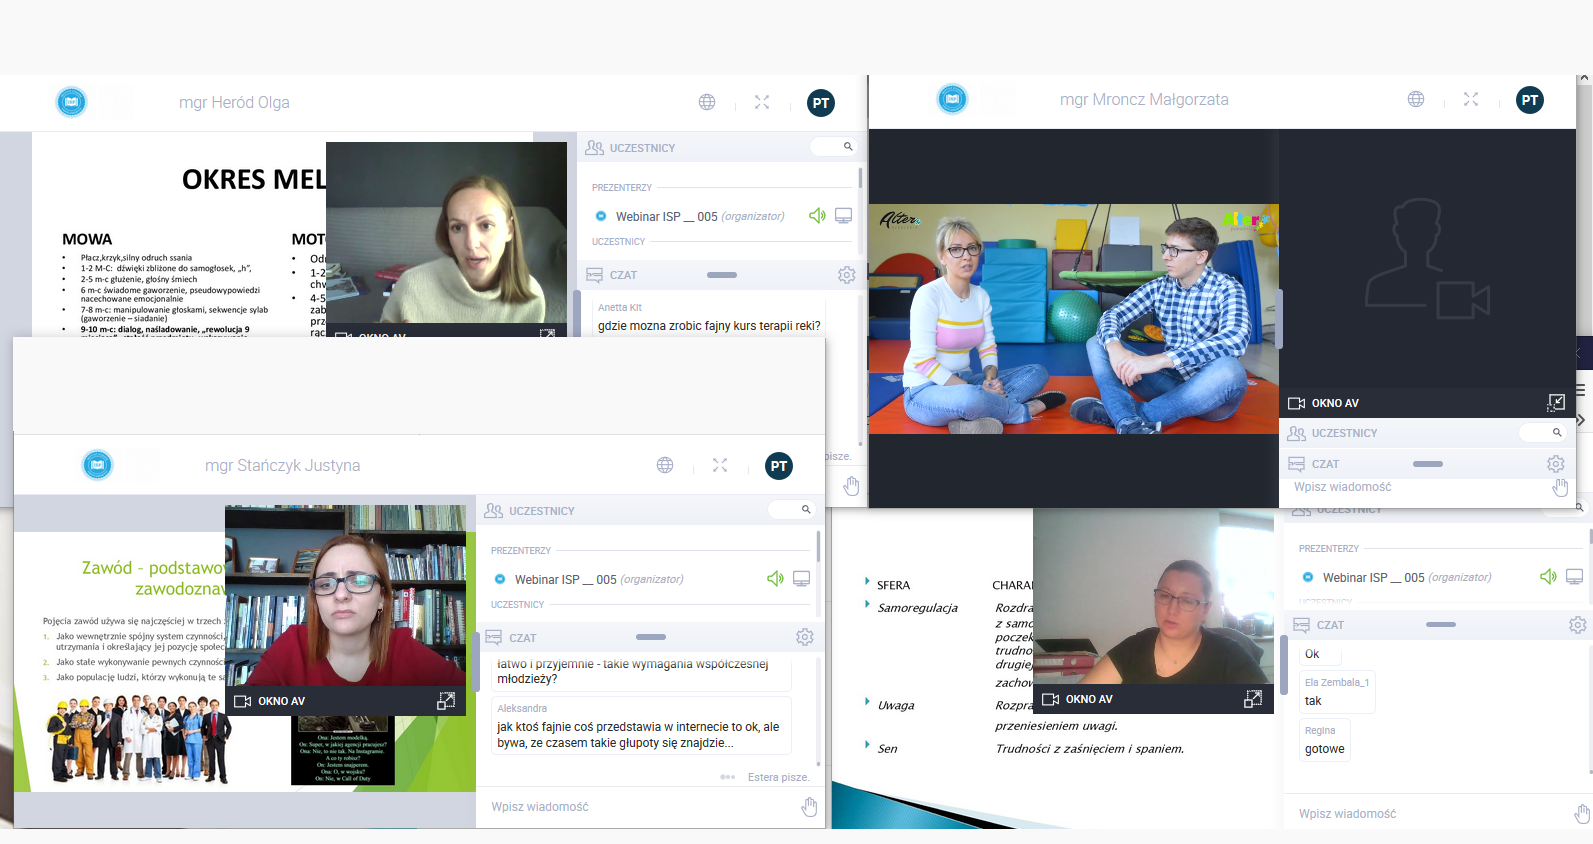Expand AV window in bottom-right webinar video

click(1253, 699)
